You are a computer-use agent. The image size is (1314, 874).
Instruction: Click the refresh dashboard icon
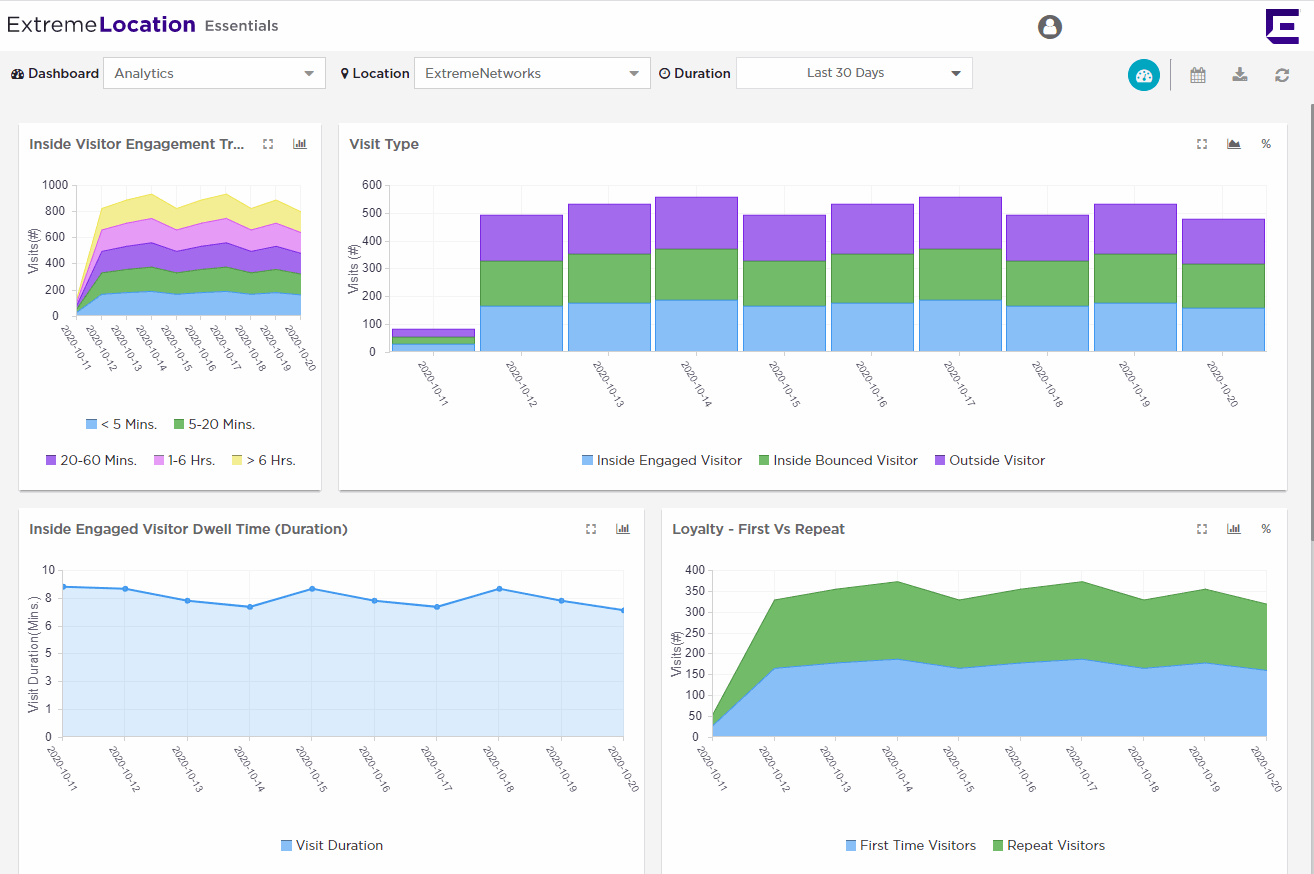tap(1281, 75)
